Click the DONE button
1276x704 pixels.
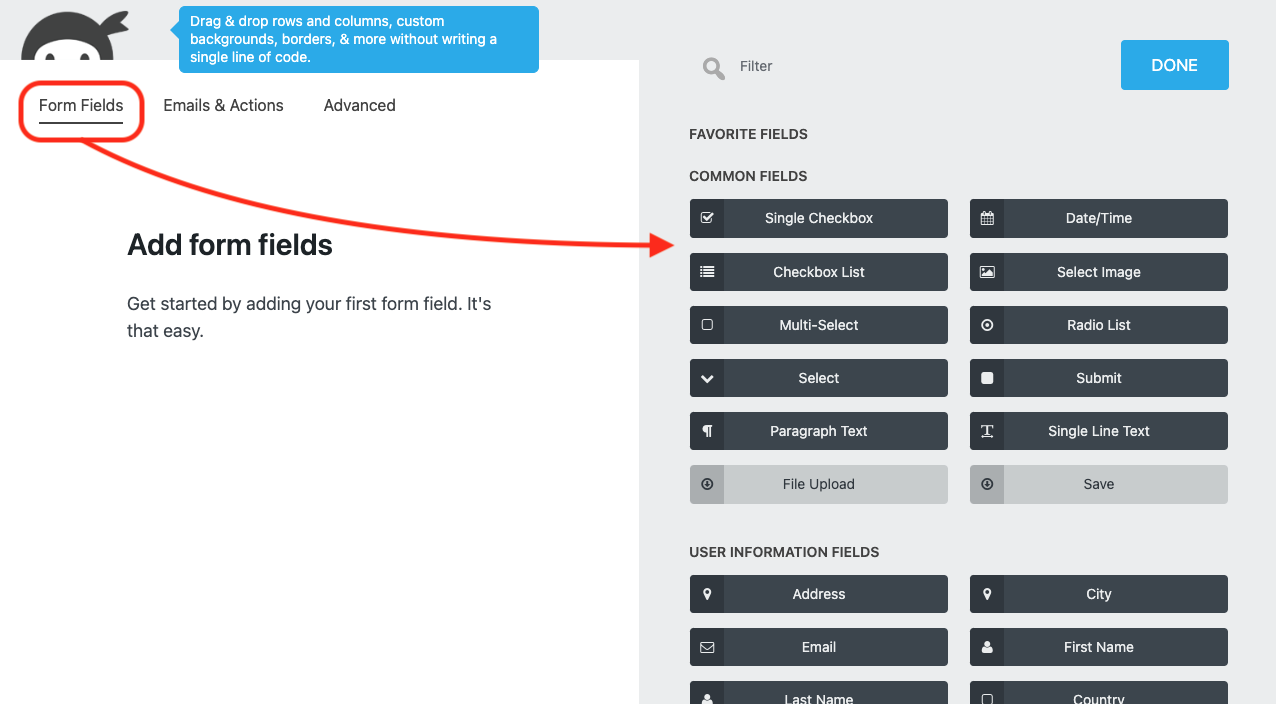coord(1174,64)
